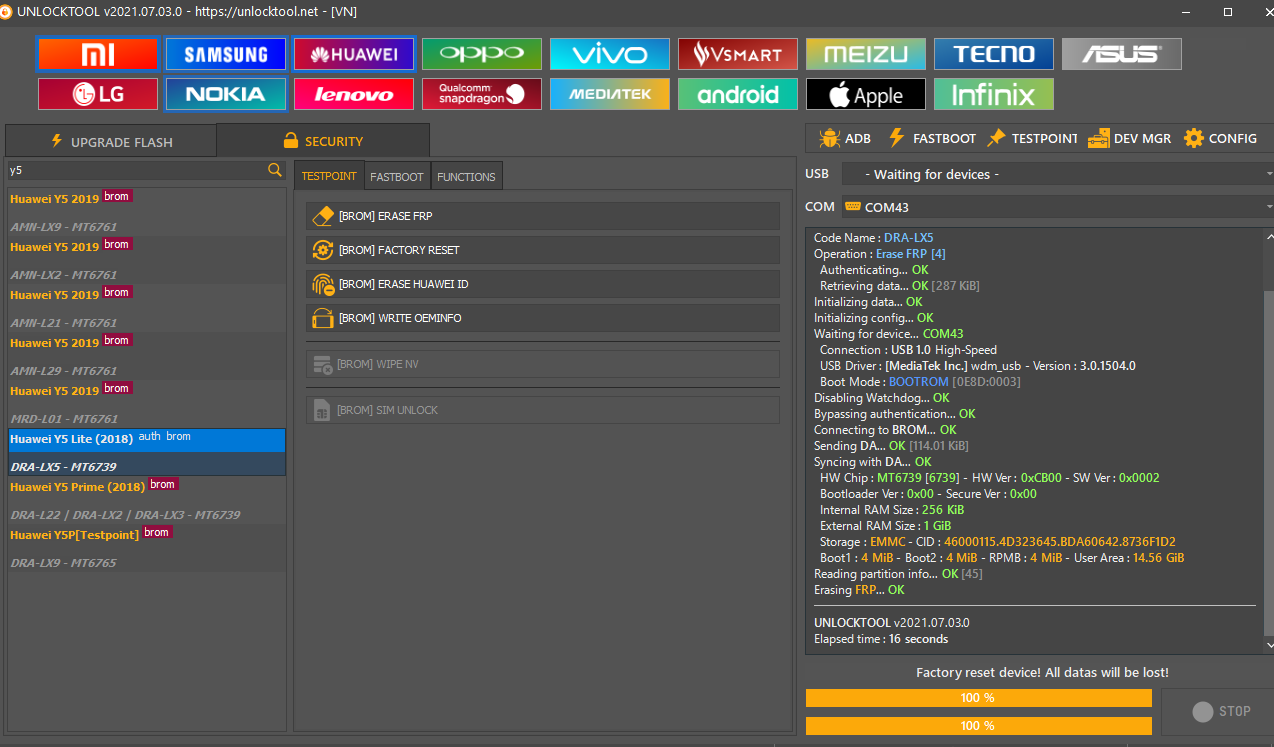Focus the model search field containing y5

click(137, 171)
